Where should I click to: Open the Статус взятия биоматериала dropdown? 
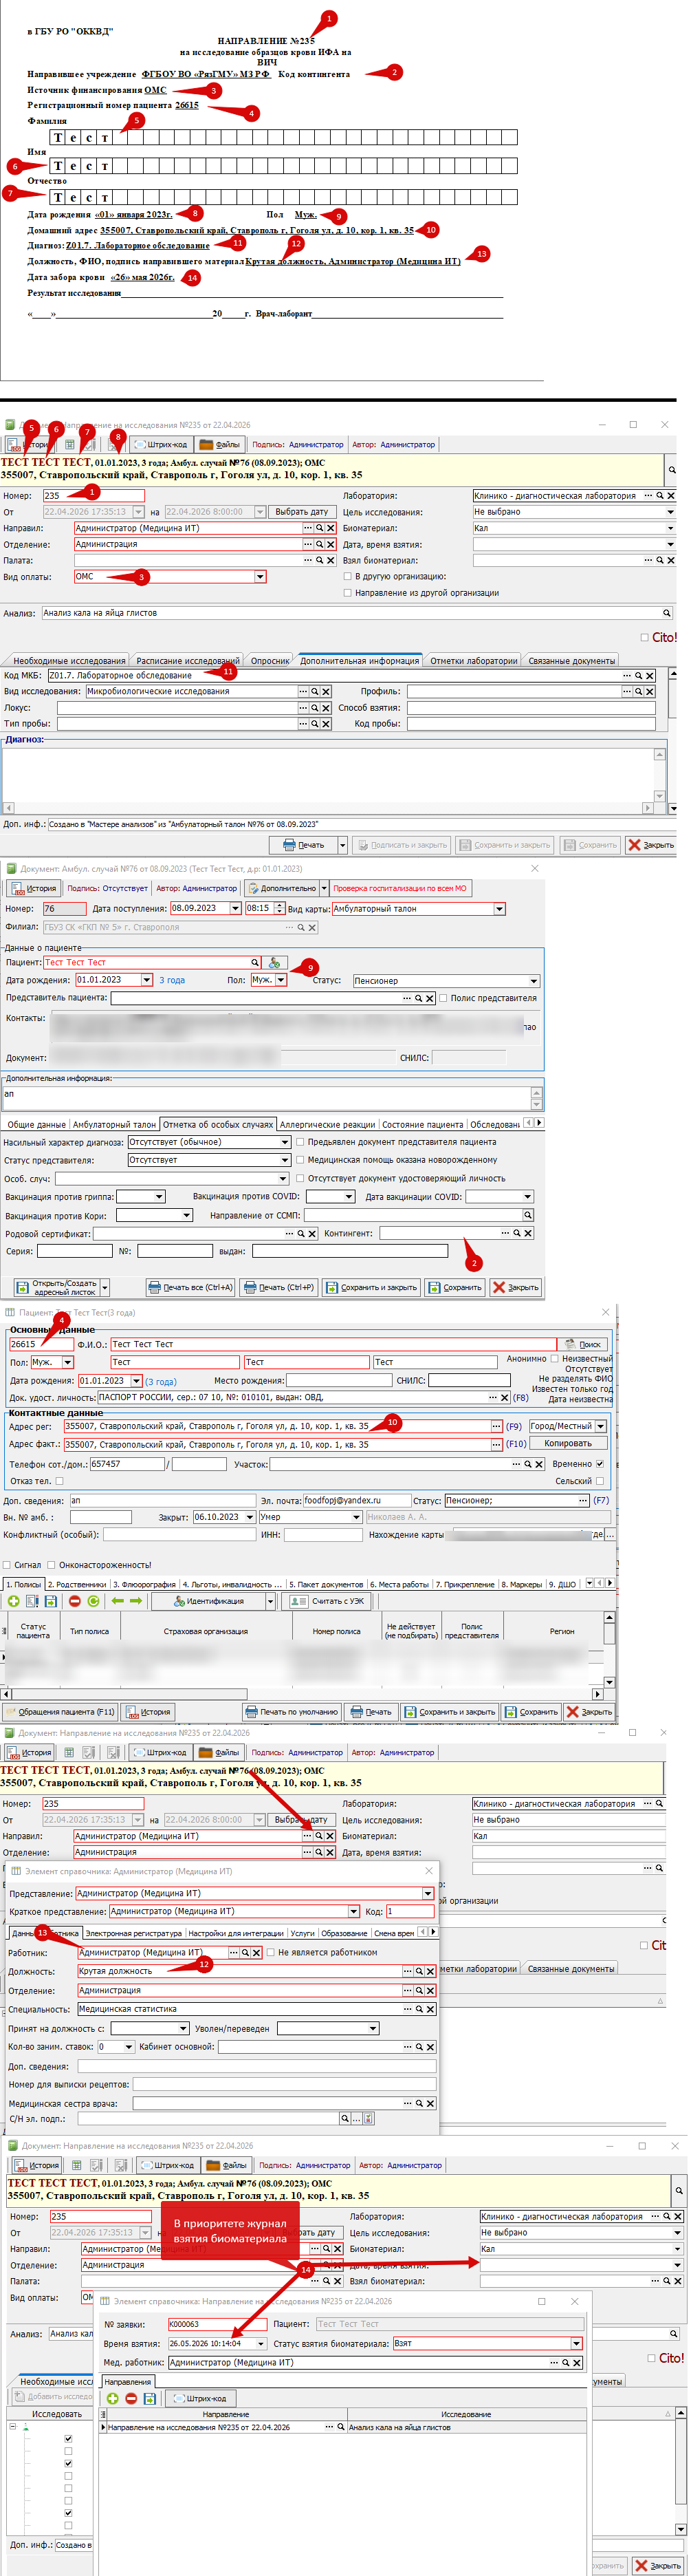576,2343
